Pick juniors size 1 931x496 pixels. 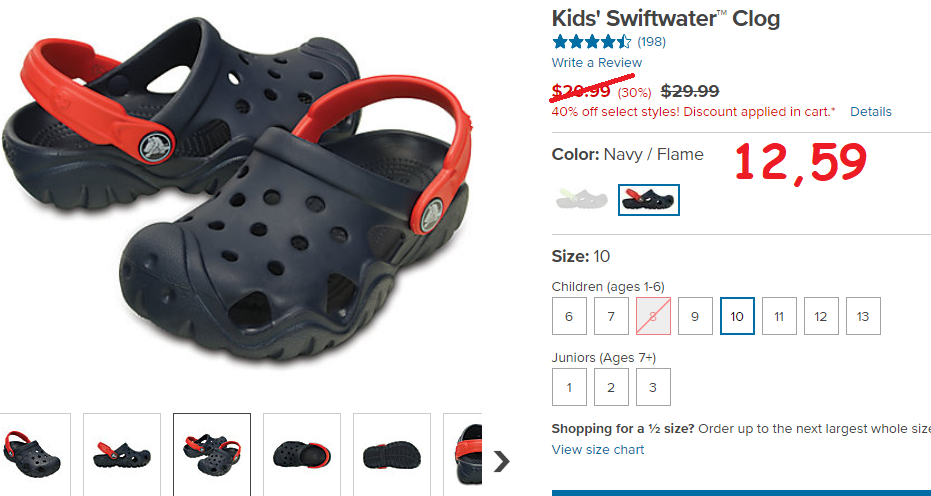[x=569, y=387]
